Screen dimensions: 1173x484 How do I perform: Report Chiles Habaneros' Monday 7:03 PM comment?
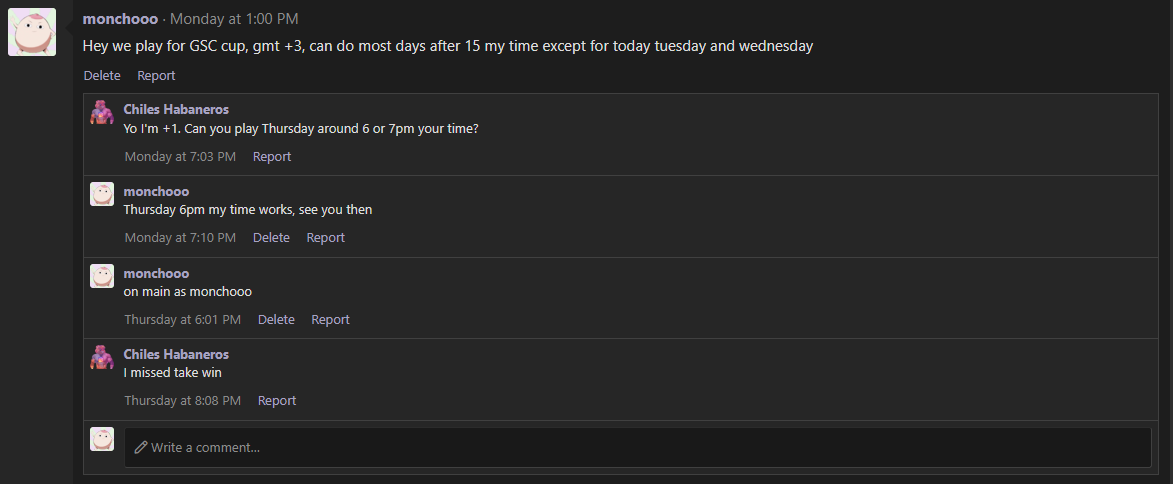tap(272, 156)
